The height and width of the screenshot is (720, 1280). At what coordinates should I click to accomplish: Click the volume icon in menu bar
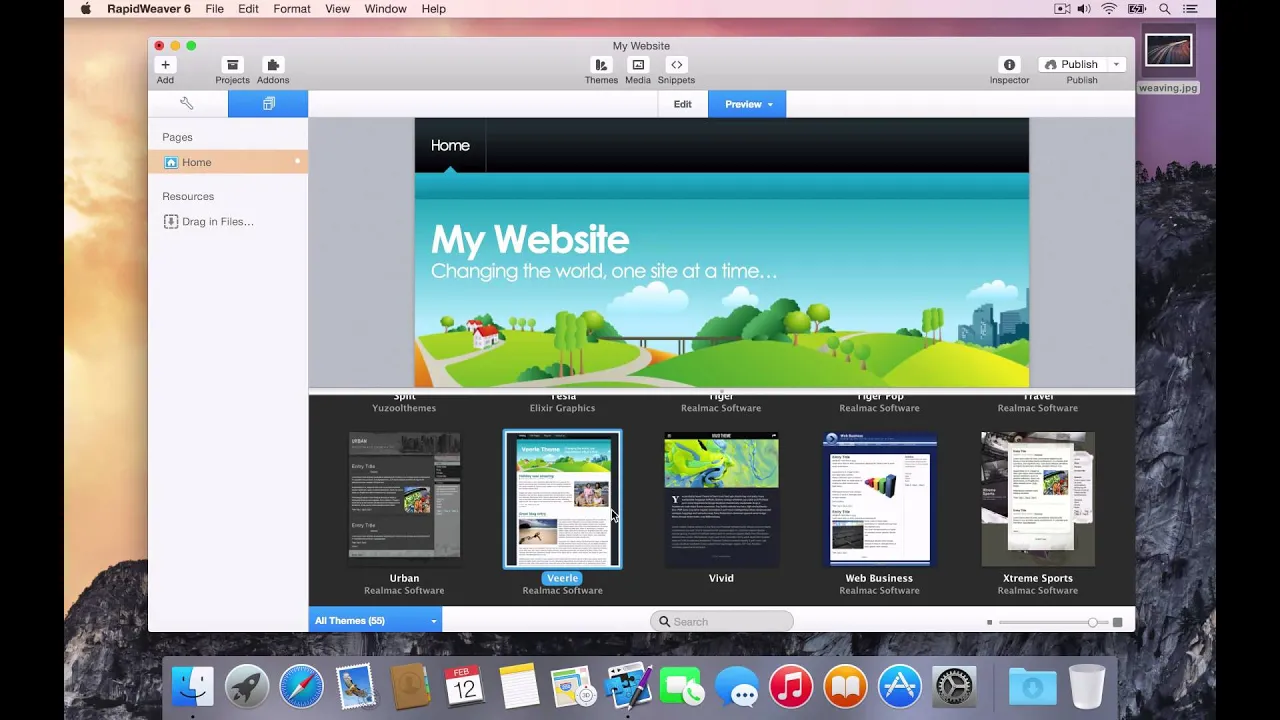[x=1084, y=9]
